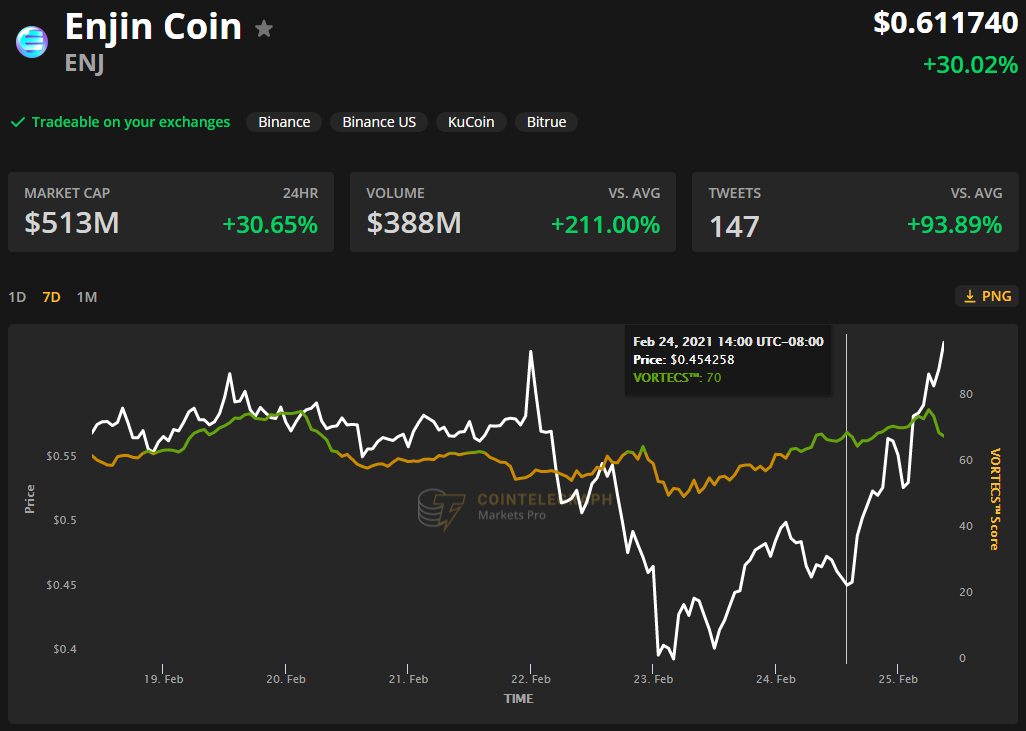Open the Bitrue exchange tag
The width and height of the screenshot is (1026, 731).
click(546, 122)
